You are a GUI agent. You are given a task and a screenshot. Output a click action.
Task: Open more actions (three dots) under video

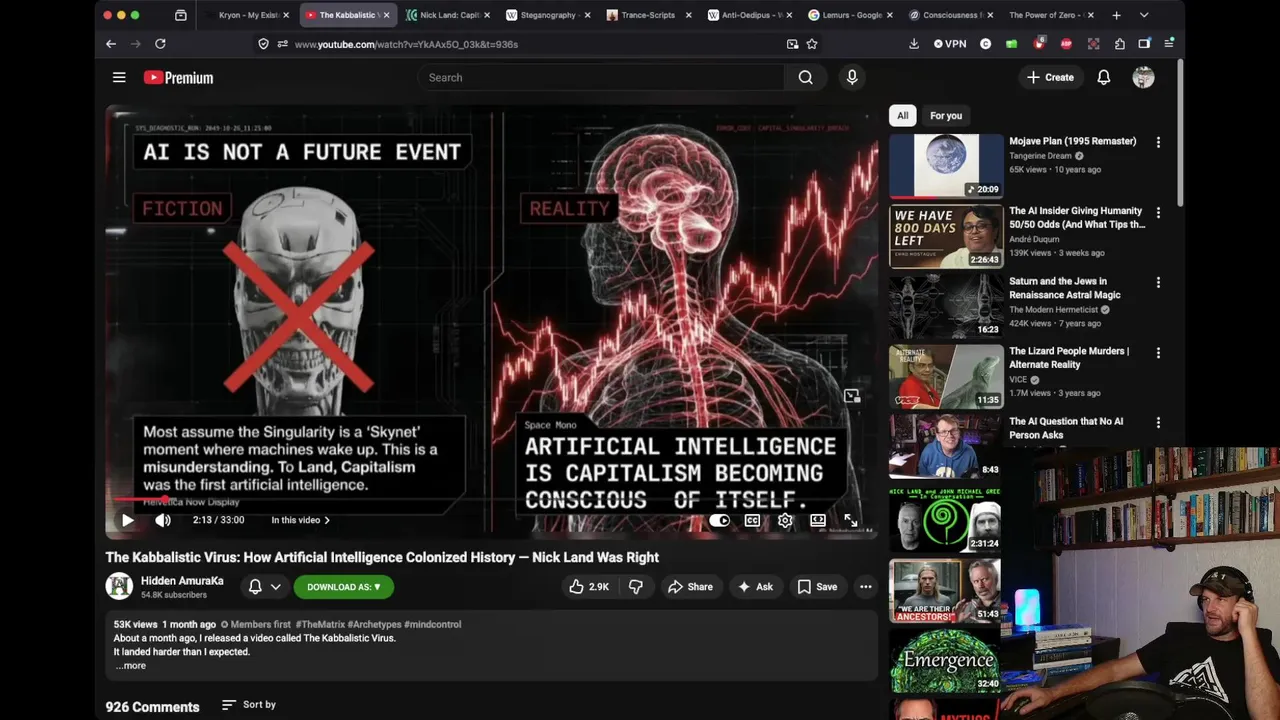tap(866, 587)
